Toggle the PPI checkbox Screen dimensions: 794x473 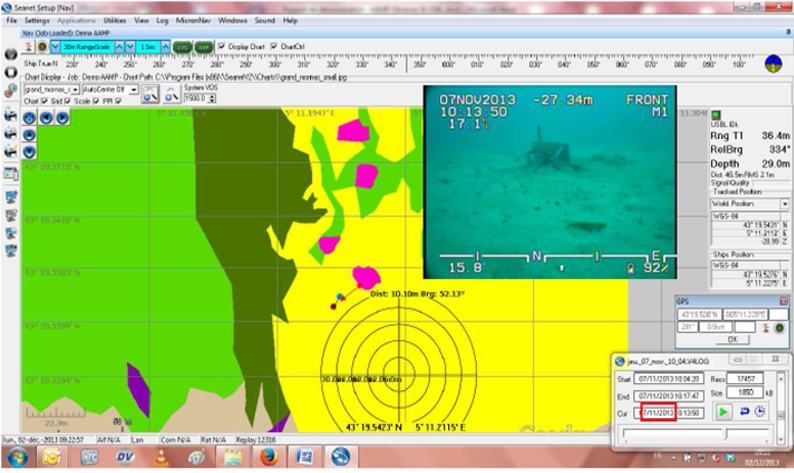click(118, 101)
